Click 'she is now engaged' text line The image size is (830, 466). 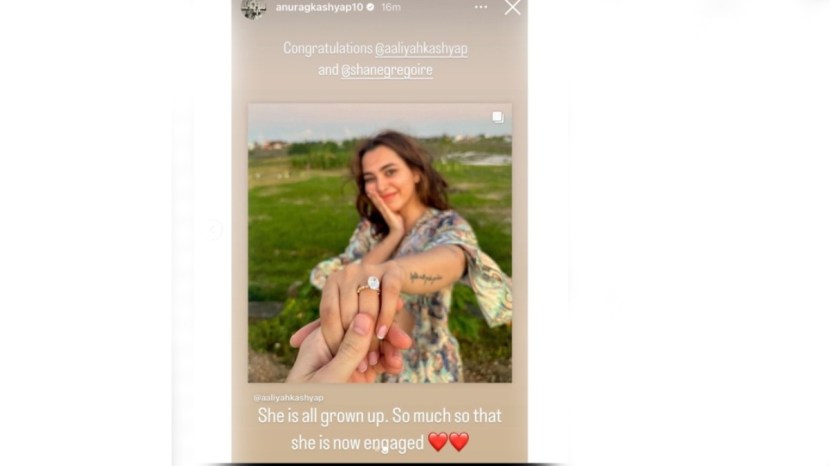(x=357, y=442)
